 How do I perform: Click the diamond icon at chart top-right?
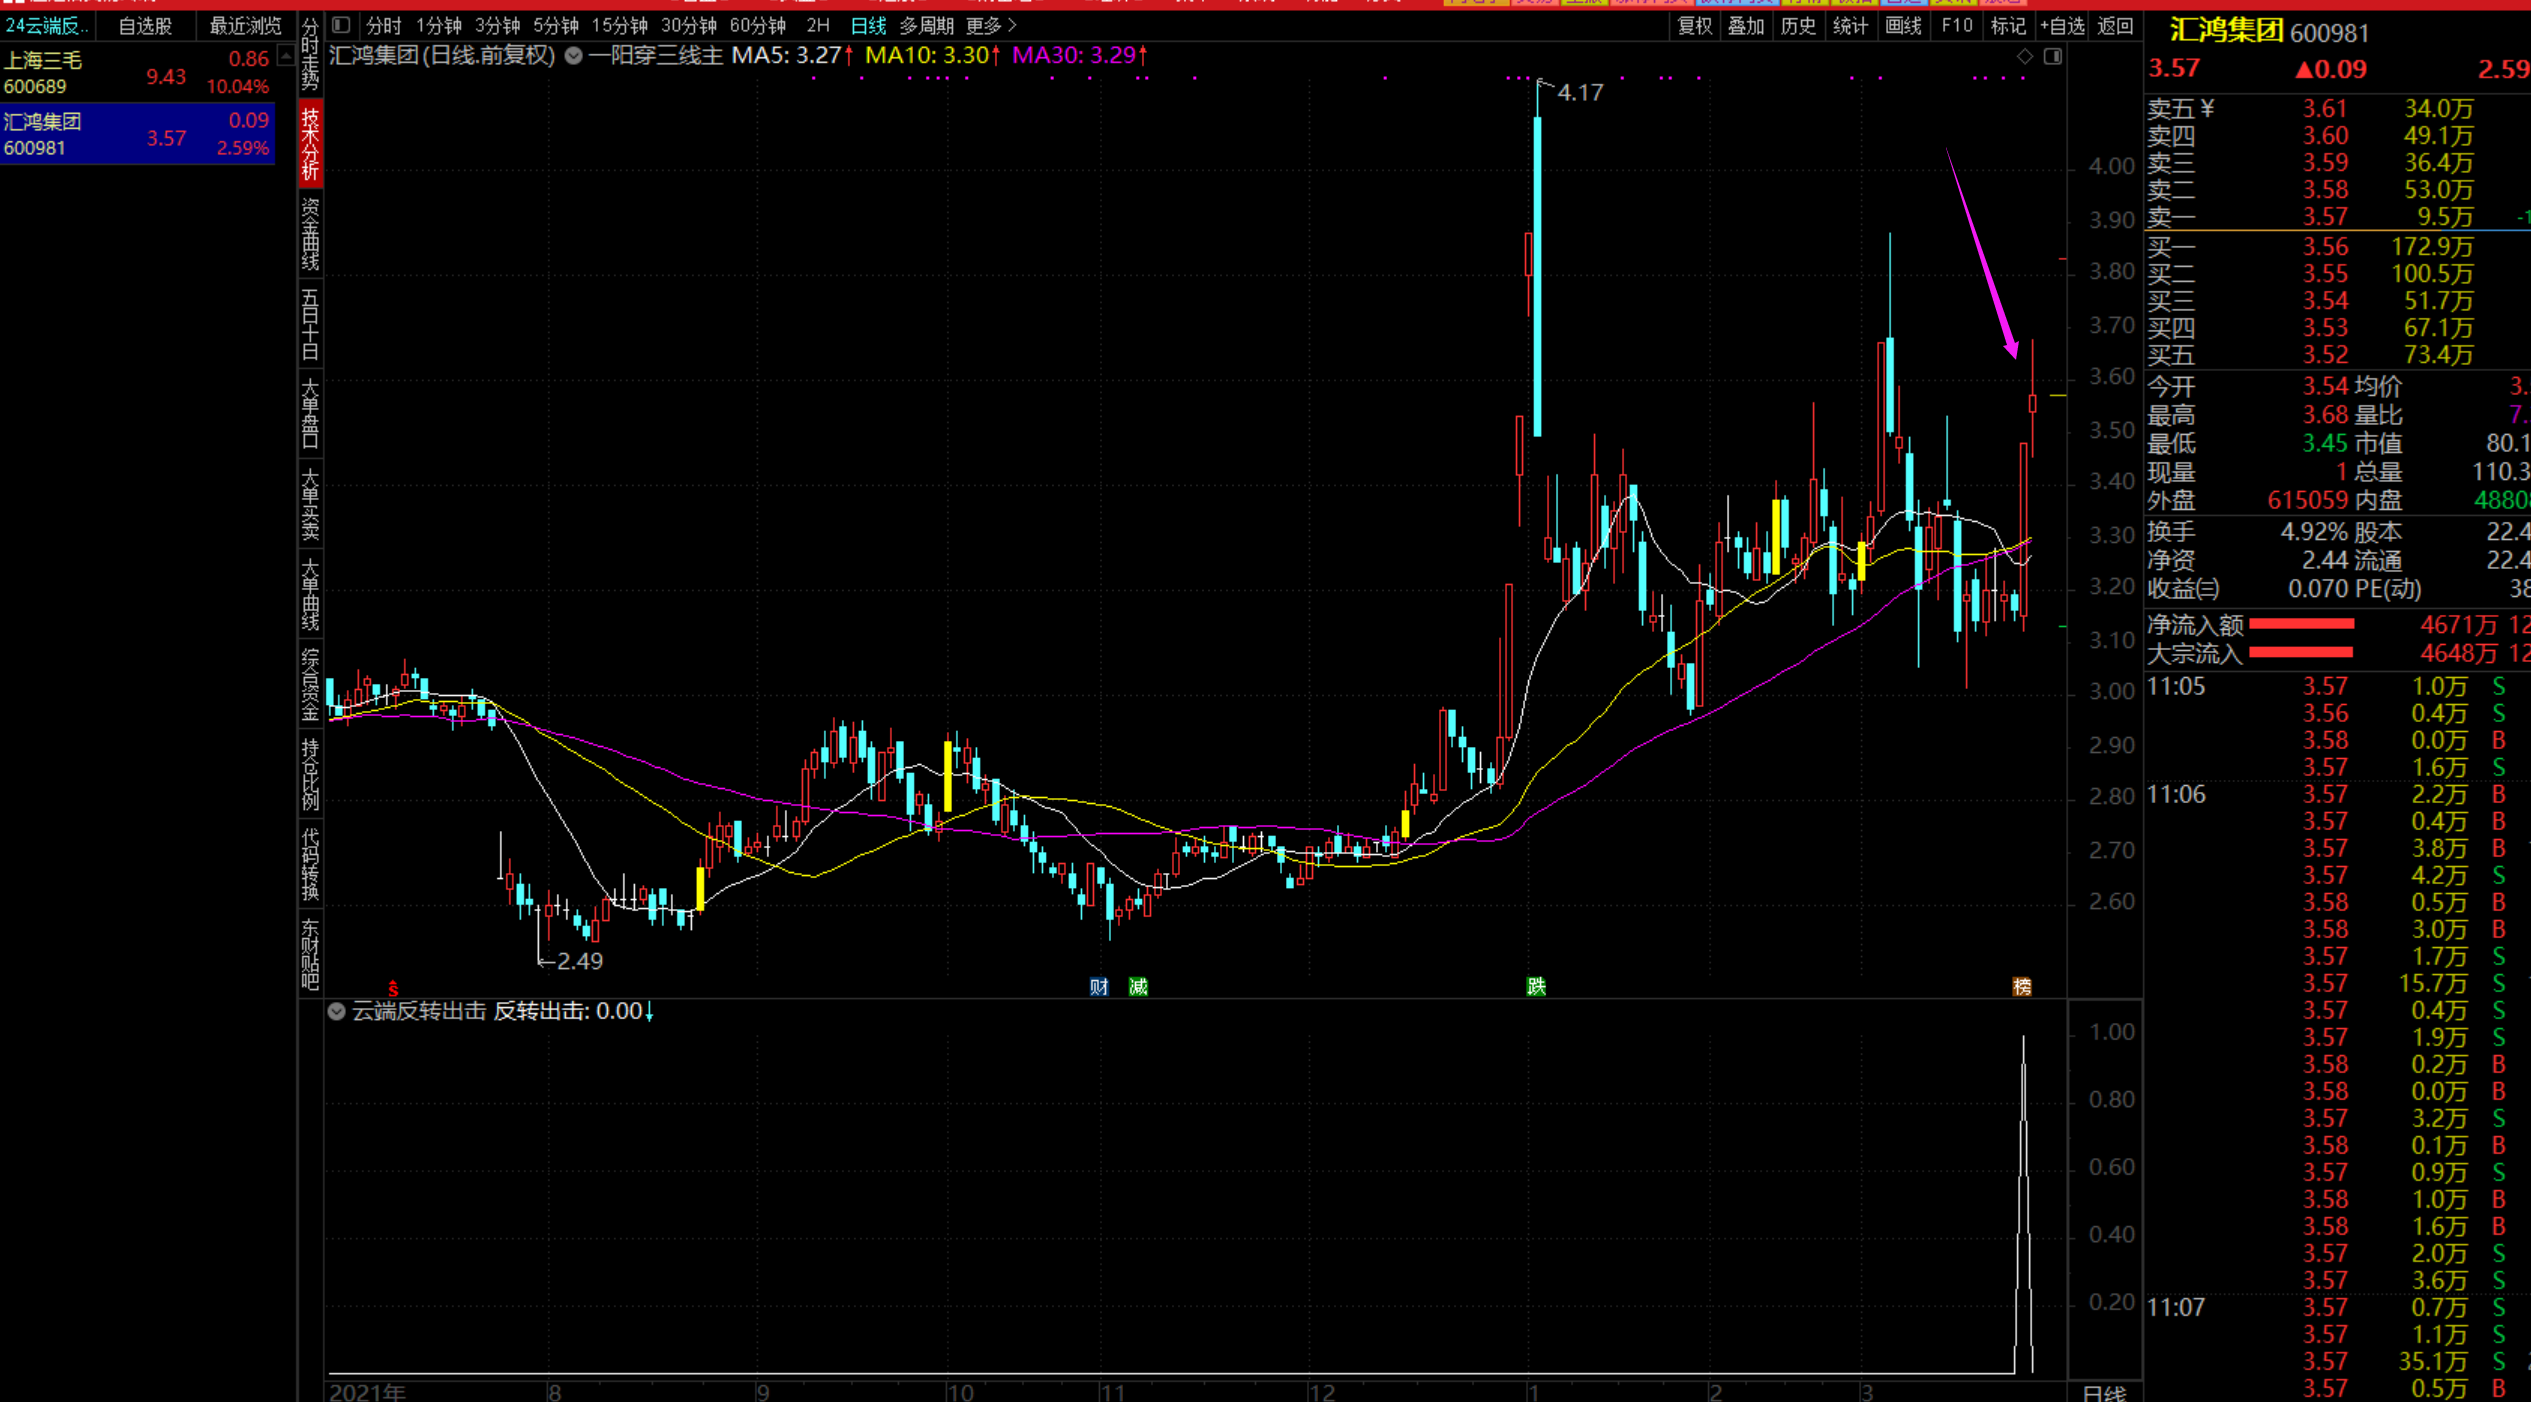coord(2024,57)
